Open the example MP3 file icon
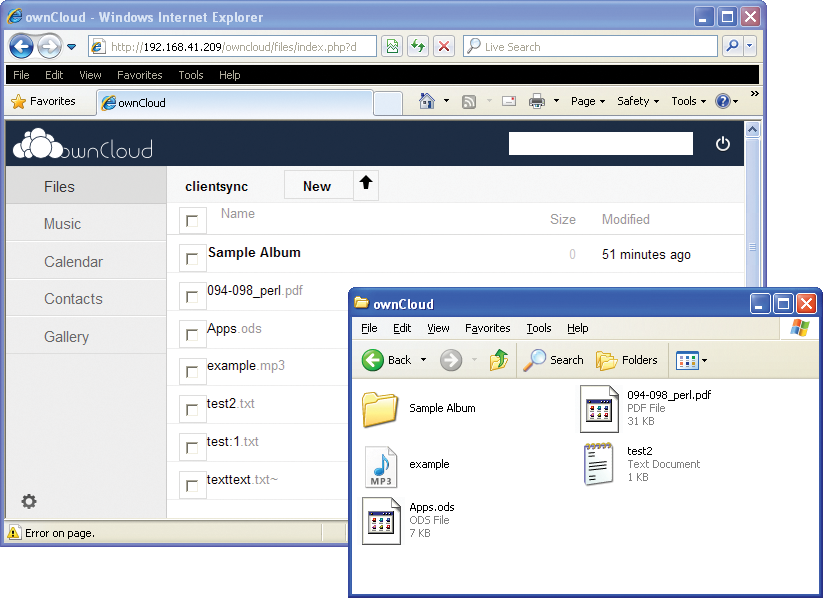The height and width of the screenshot is (598, 823). tap(380, 466)
